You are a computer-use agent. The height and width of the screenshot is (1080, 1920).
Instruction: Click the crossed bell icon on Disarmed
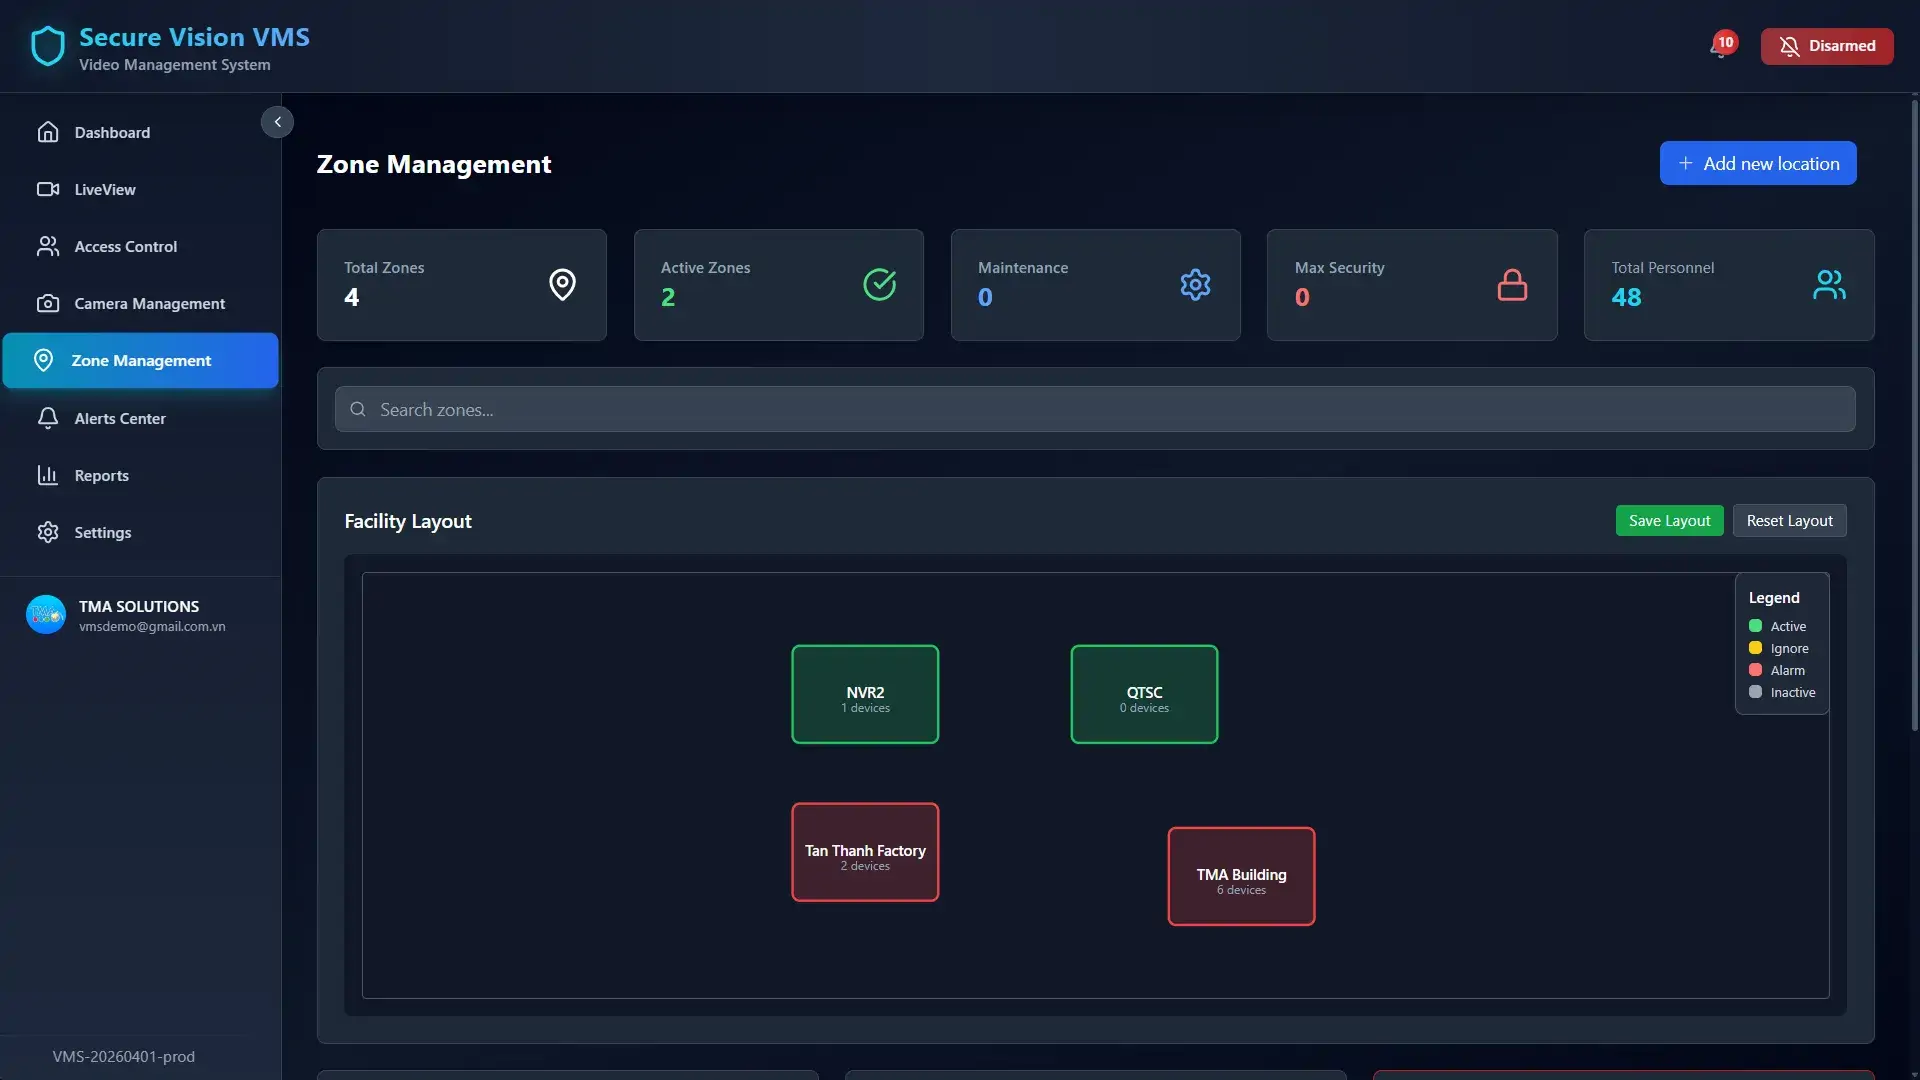click(x=1789, y=46)
